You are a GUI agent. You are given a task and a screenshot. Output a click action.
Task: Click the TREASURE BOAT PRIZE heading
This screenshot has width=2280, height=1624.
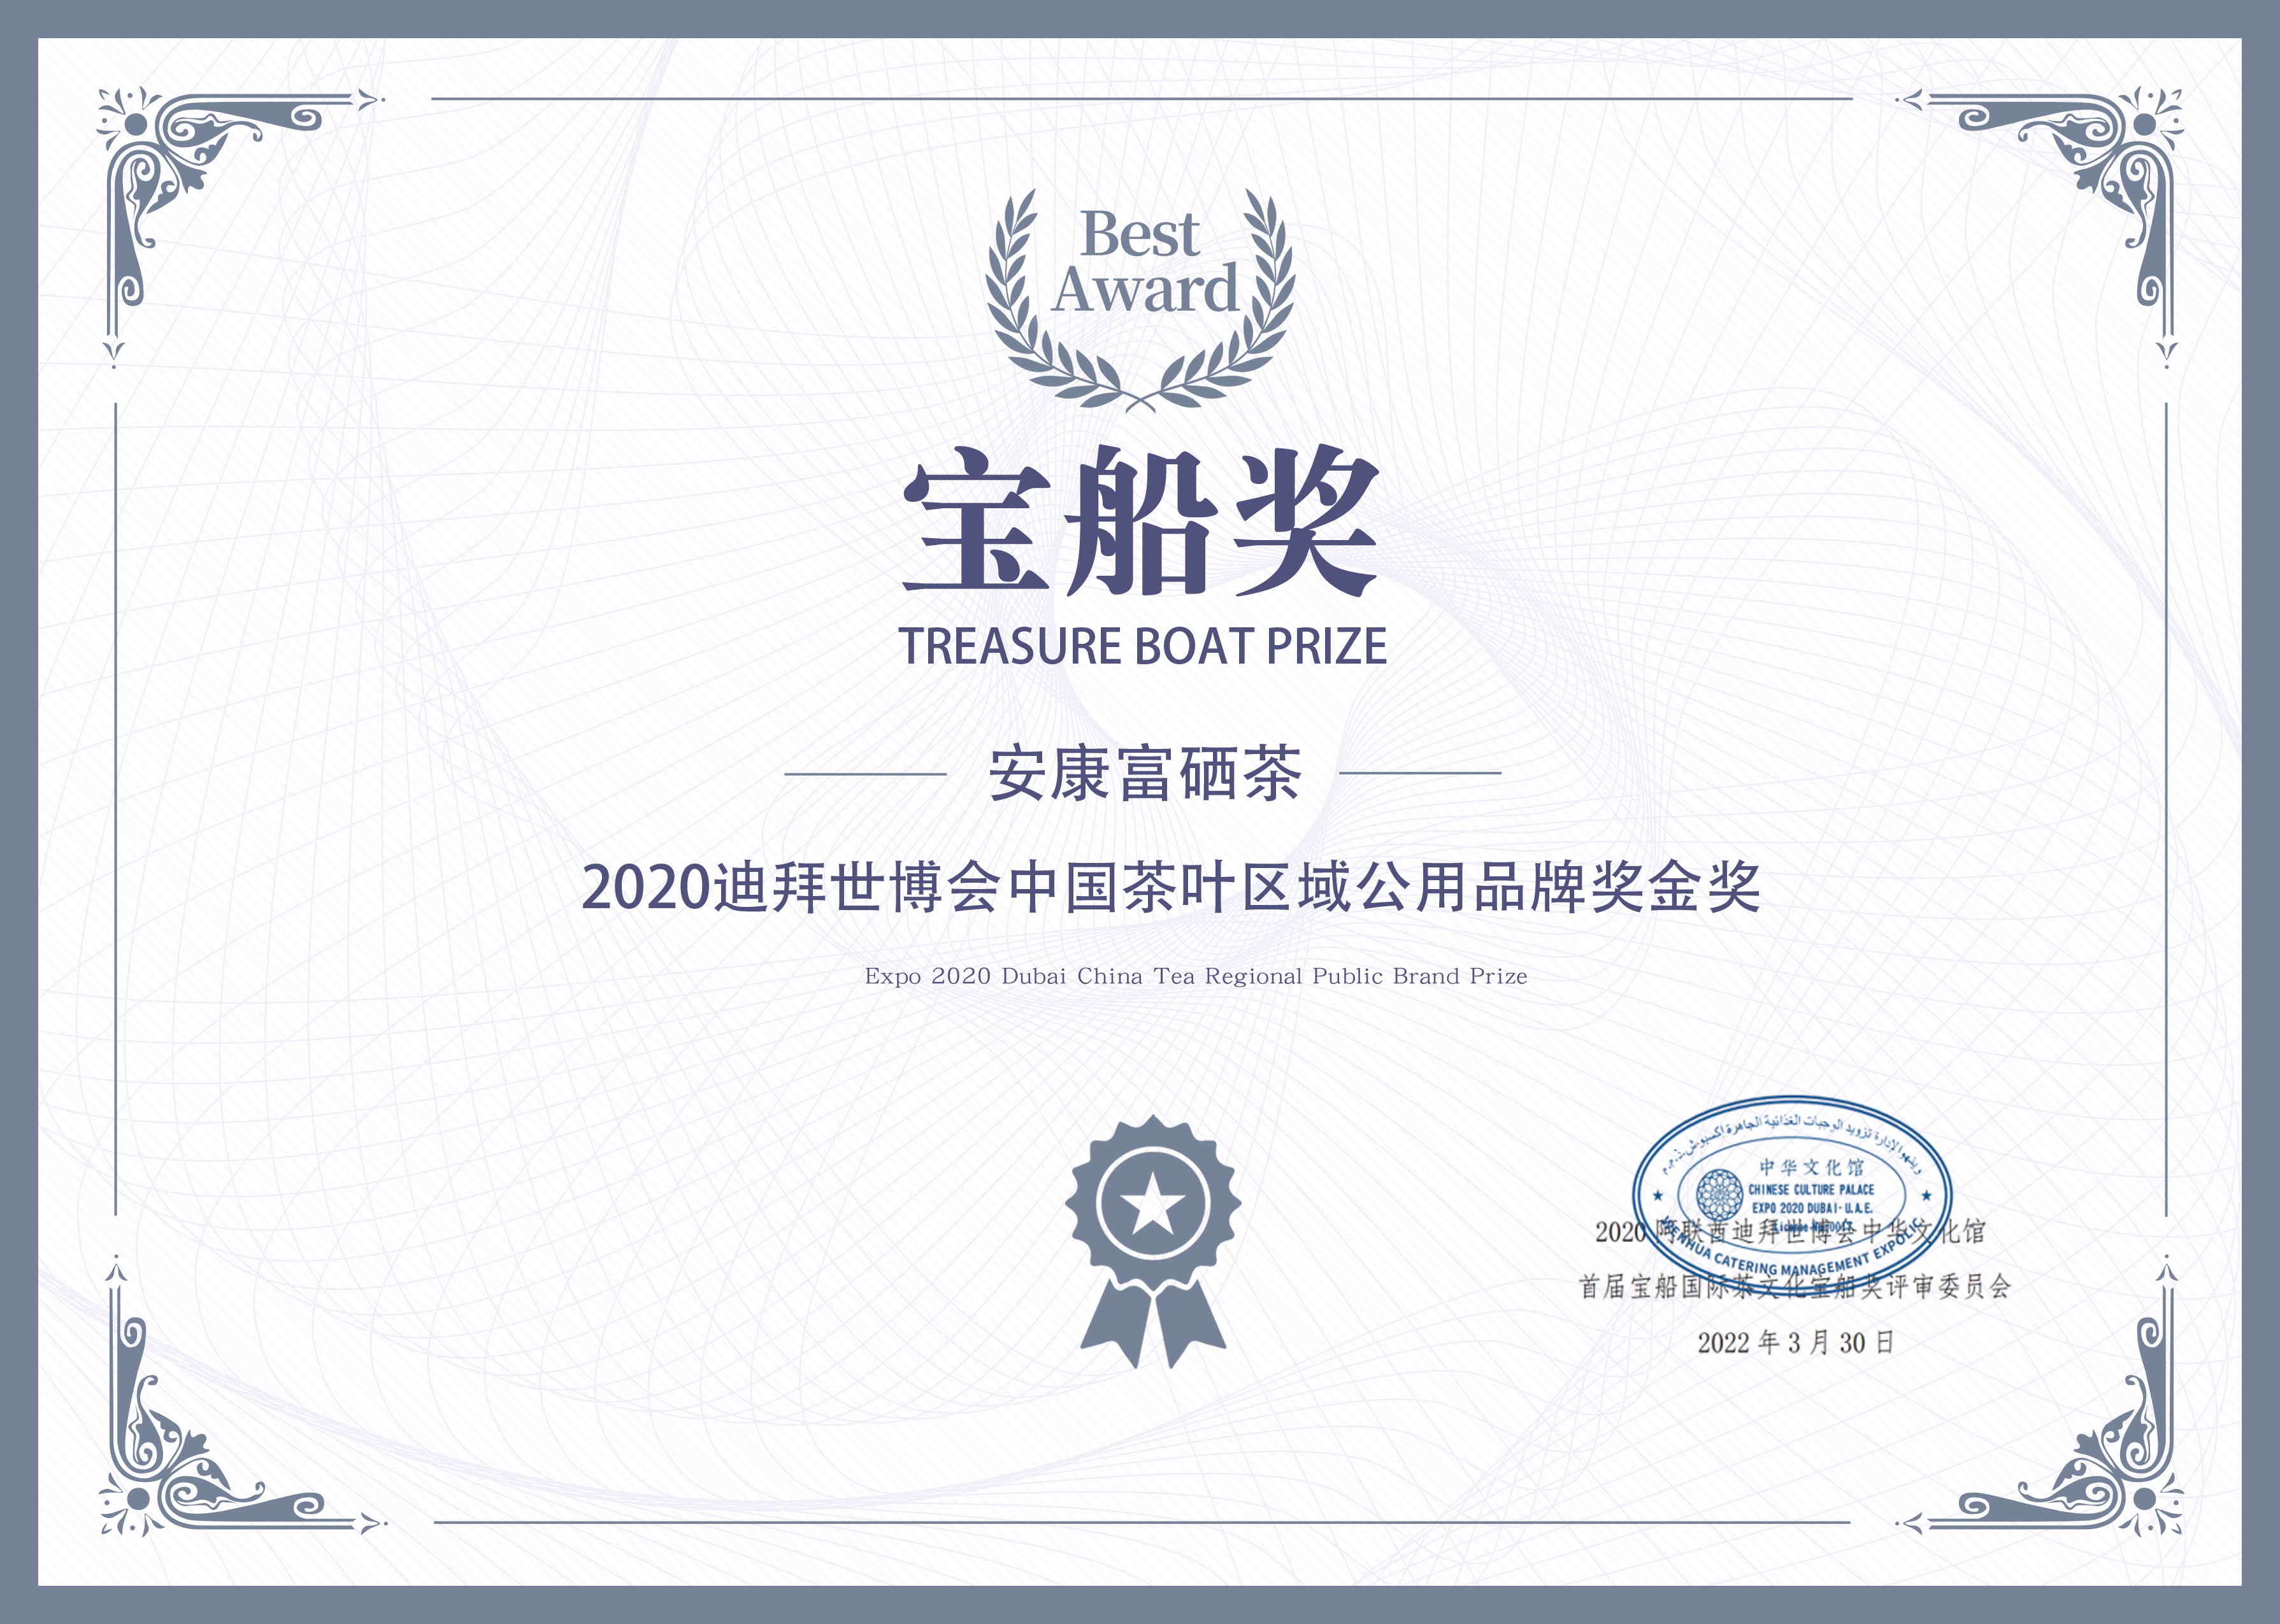(1142, 647)
